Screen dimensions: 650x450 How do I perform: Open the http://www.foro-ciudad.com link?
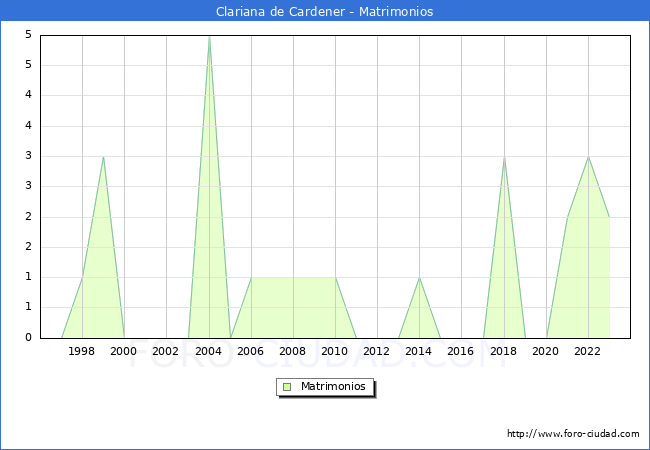click(573, 434)
